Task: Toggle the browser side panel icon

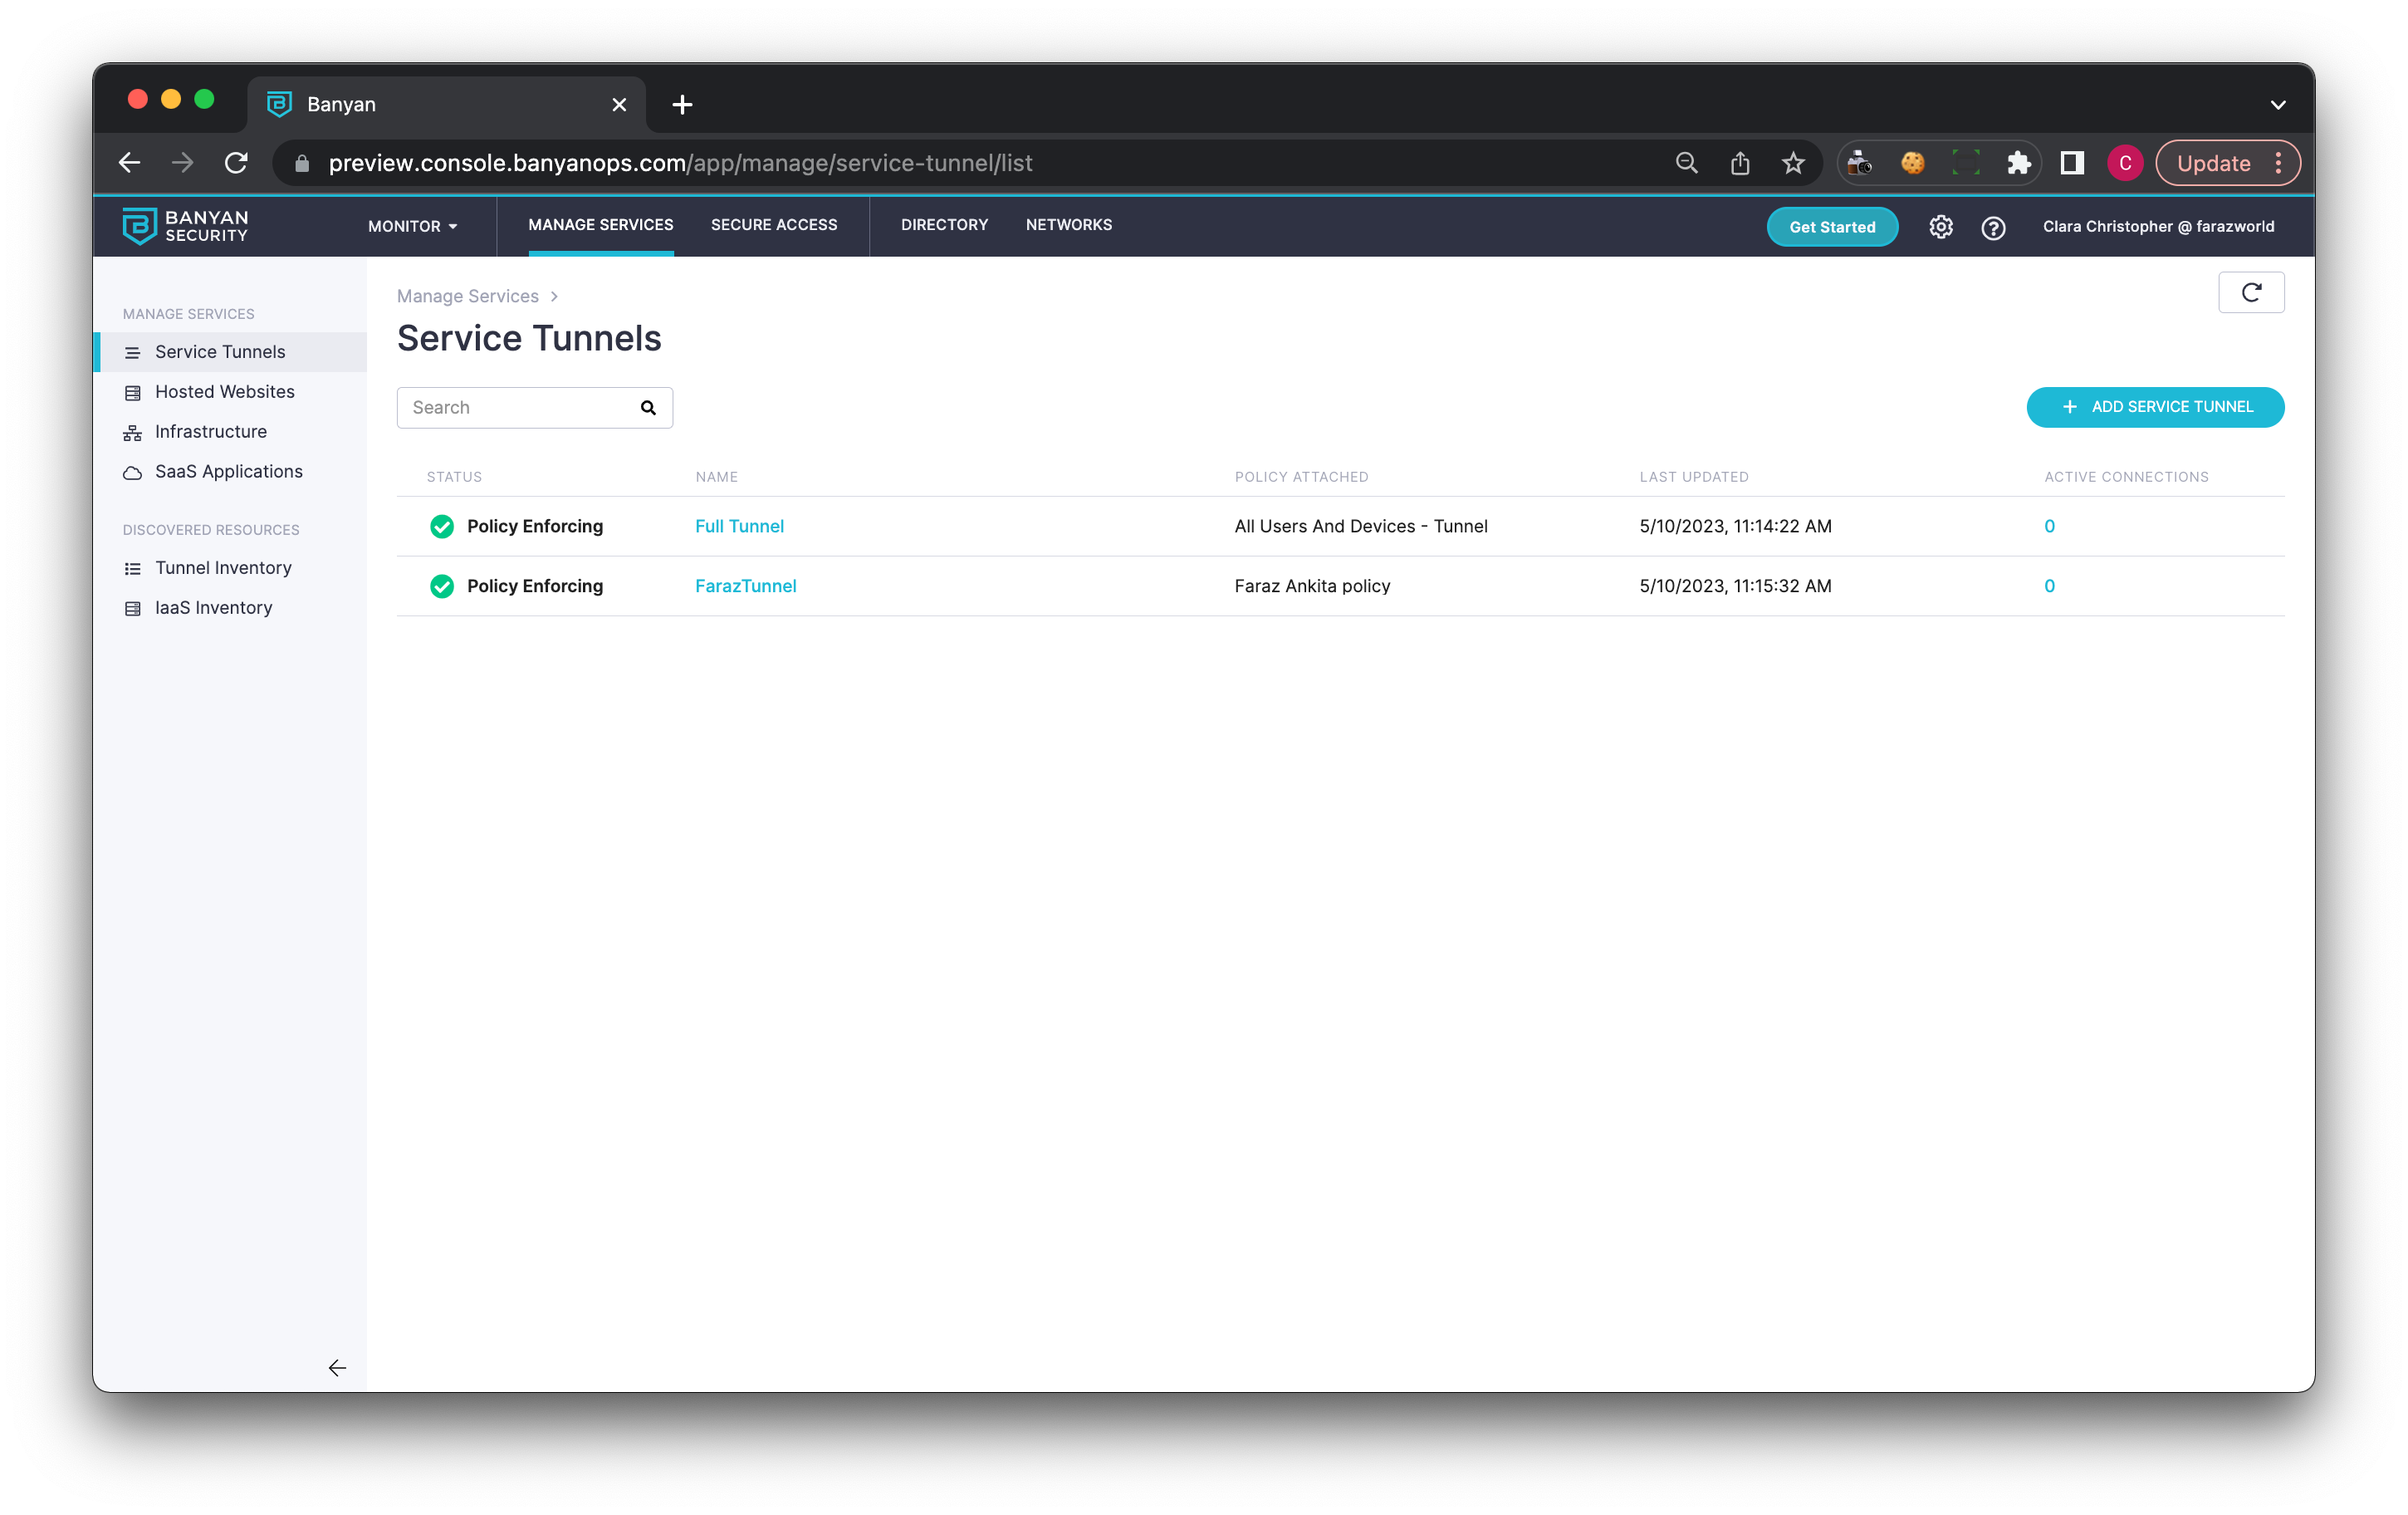Action: click(2071, 163)
